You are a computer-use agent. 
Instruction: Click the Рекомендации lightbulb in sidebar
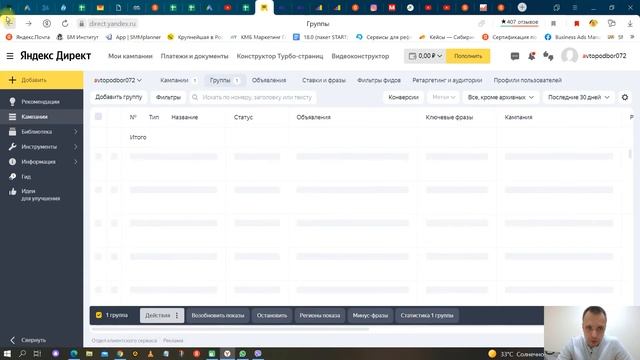[x=13, y=102]
